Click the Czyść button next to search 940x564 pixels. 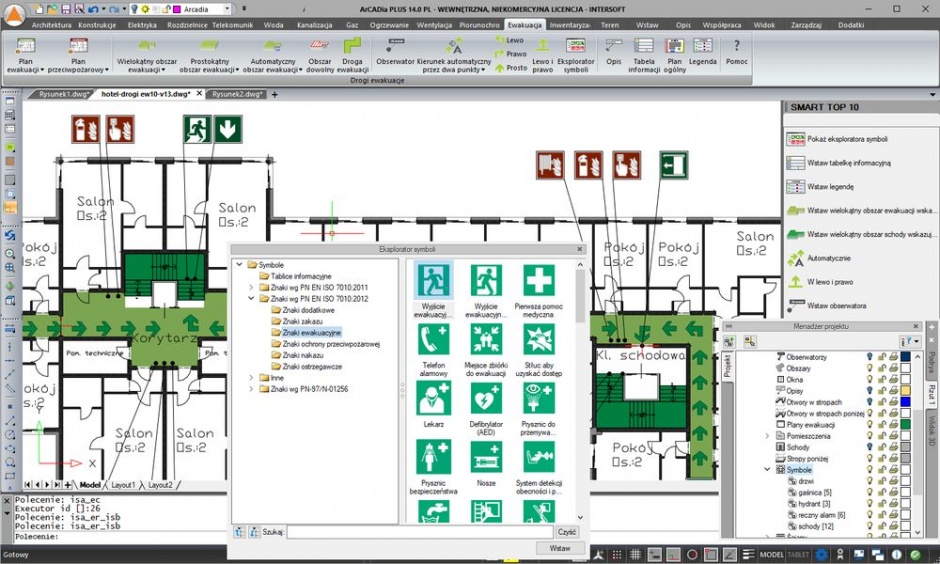tap(567, 532)
